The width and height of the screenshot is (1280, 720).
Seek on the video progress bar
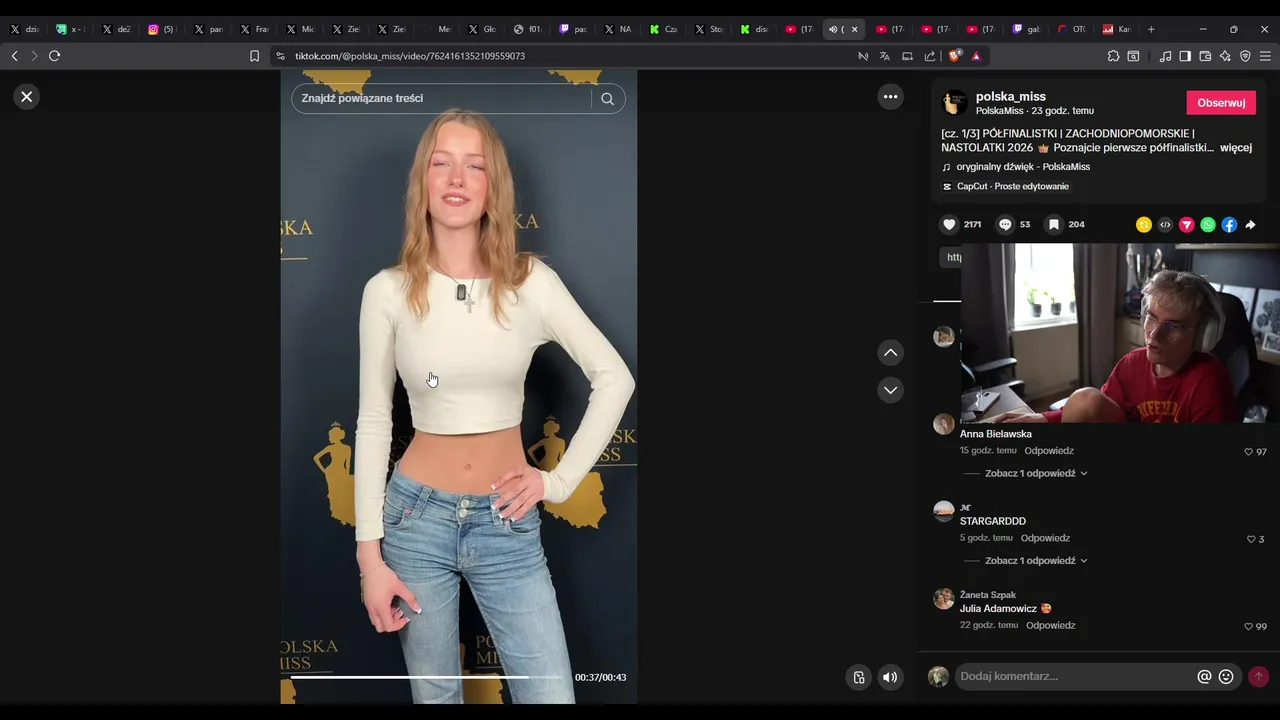coord(427,677)
